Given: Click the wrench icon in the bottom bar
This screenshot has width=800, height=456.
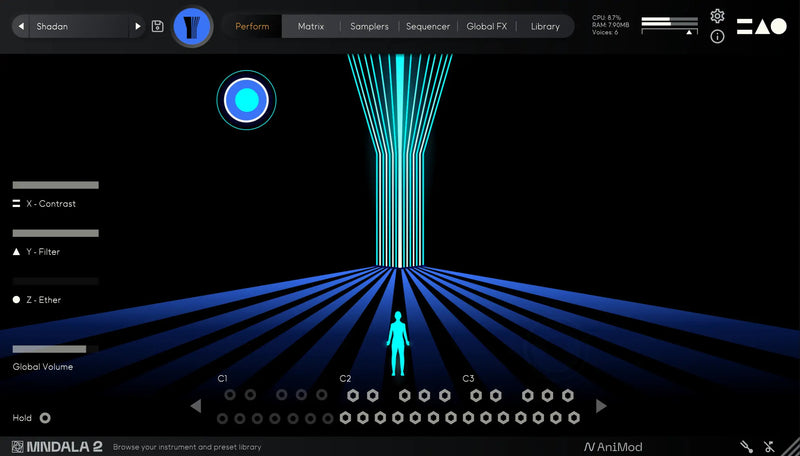Looking at the screenshot, I should point(746,447).
